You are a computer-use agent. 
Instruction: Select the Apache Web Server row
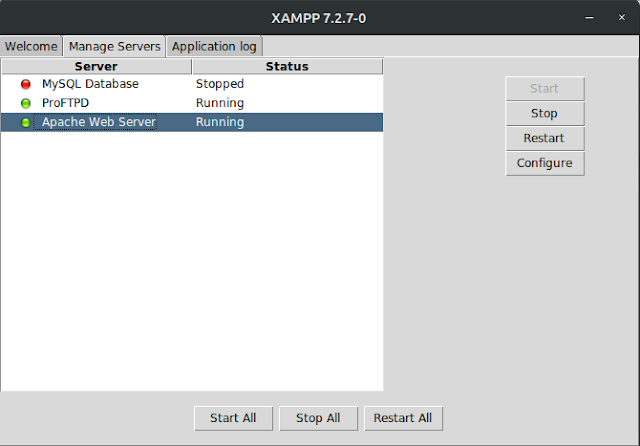click(x=98, y=122)
